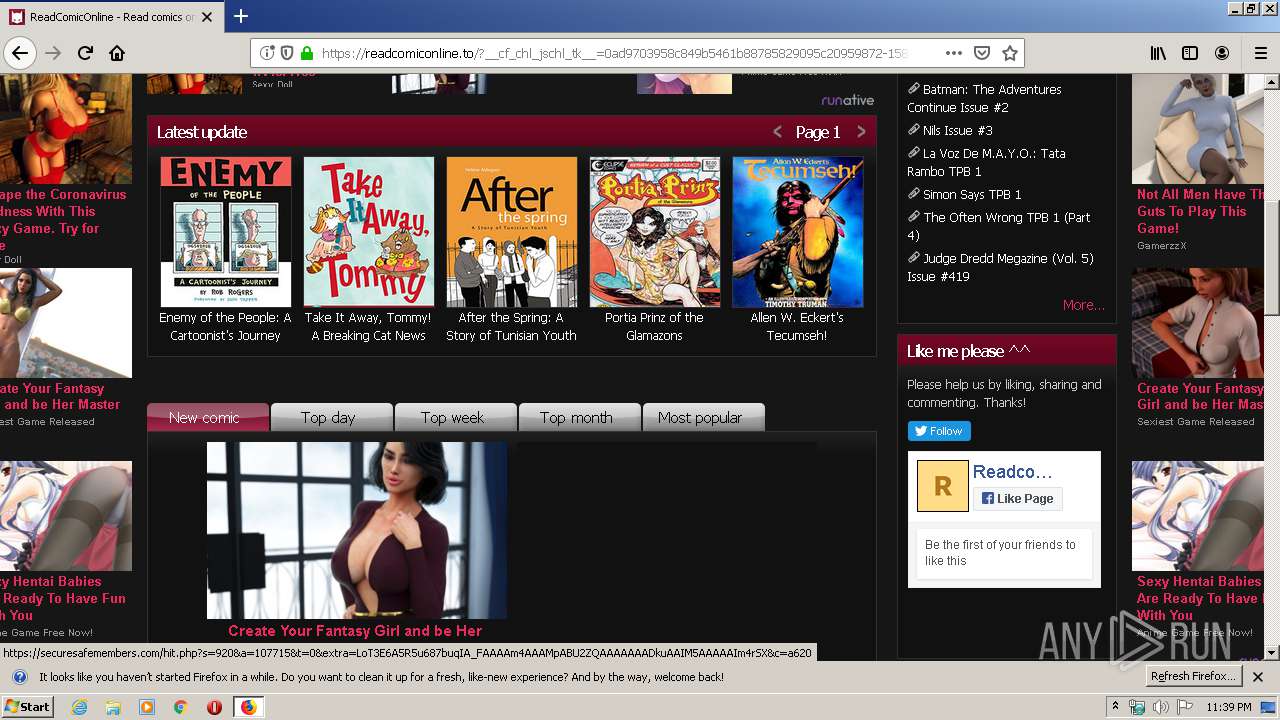1280x720 pixels.
Task: Open Judge Dredd Megazine Issue #419 link
Action: tap(1000, 267)
